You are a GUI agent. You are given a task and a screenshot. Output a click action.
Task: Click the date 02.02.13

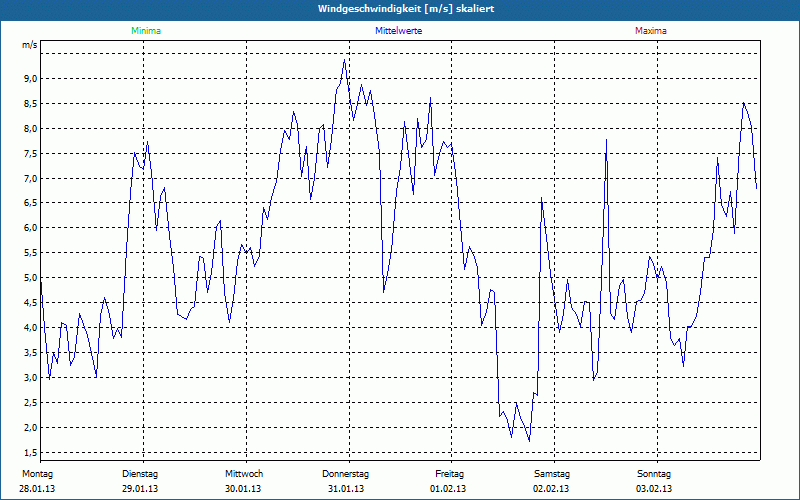[x=551, y=489]
